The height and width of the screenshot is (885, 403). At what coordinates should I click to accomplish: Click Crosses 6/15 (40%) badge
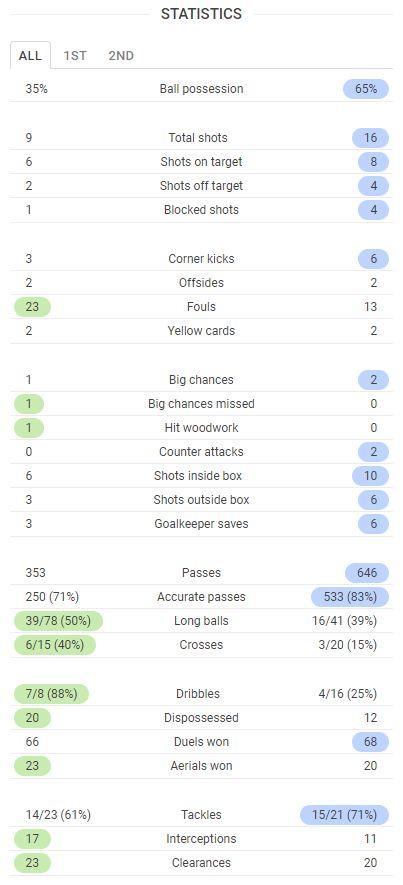pyautogui.click(x=55, y=645)
